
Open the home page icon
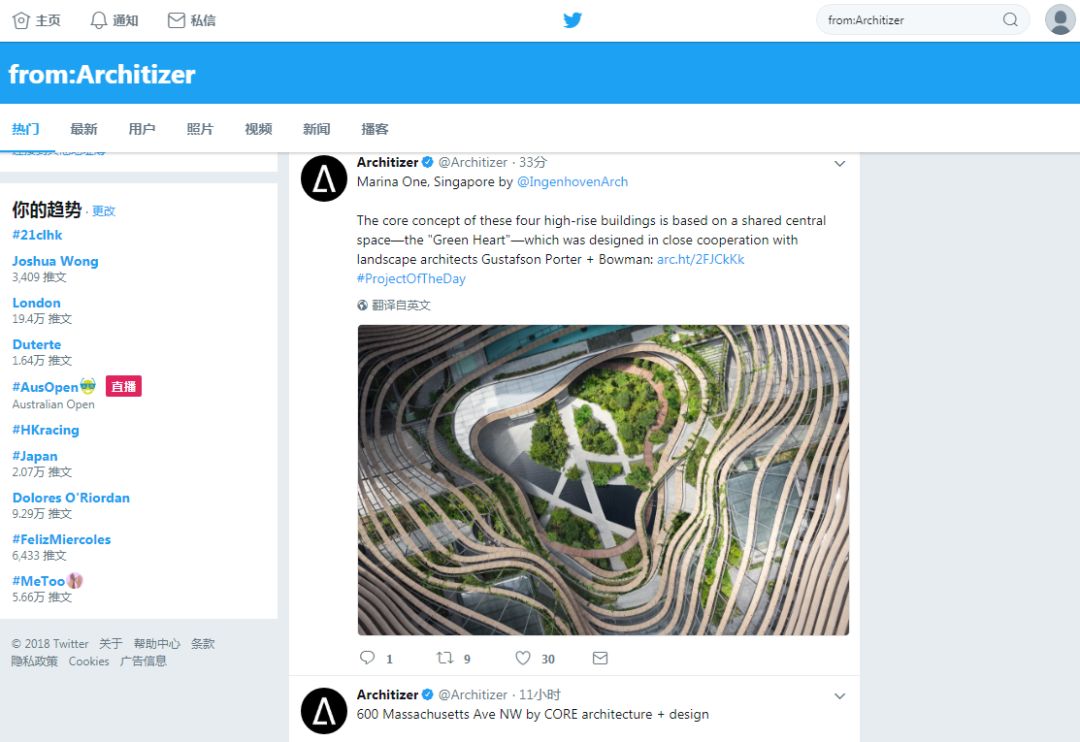(x=21, y=20)
